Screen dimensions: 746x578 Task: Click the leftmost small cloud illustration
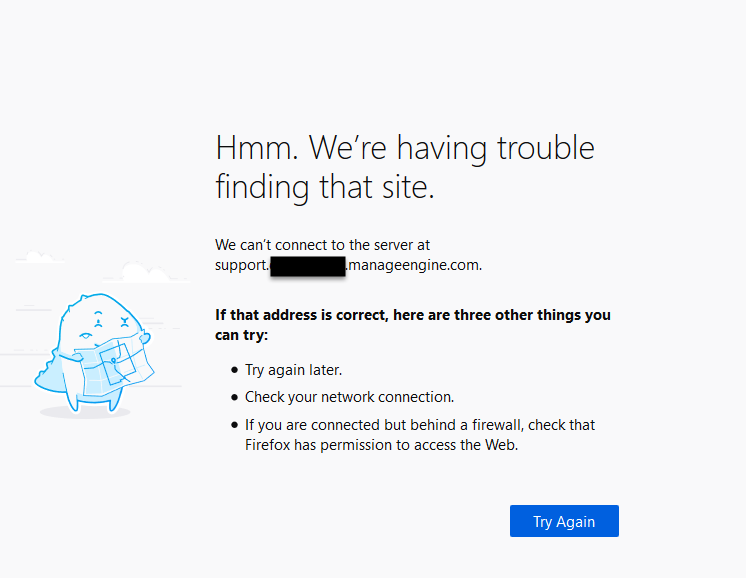pyautogui.click(x=39, y=258)
